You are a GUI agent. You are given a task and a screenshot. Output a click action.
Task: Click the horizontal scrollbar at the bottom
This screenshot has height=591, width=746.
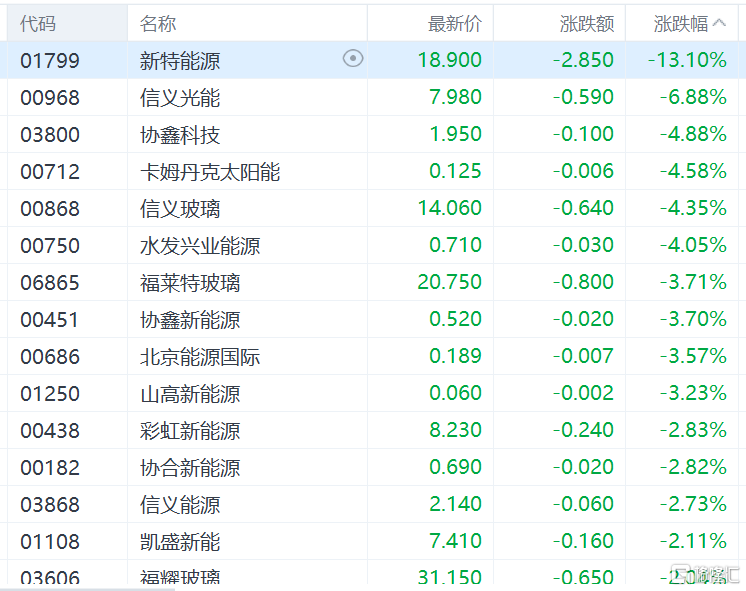coord(88,589)
